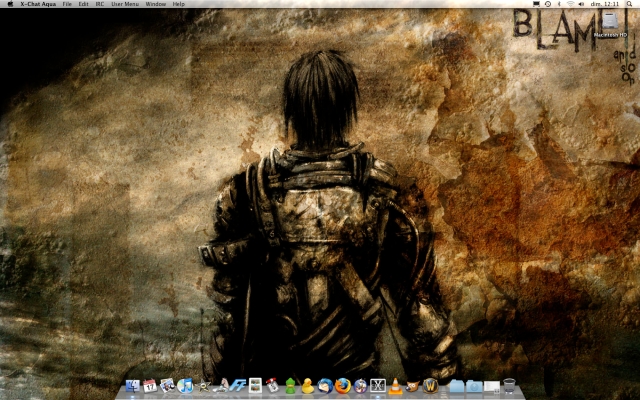The image size is (640, 400).
Task: Open the yellow duck Cyberduck icon
Action: coord(307,386)
